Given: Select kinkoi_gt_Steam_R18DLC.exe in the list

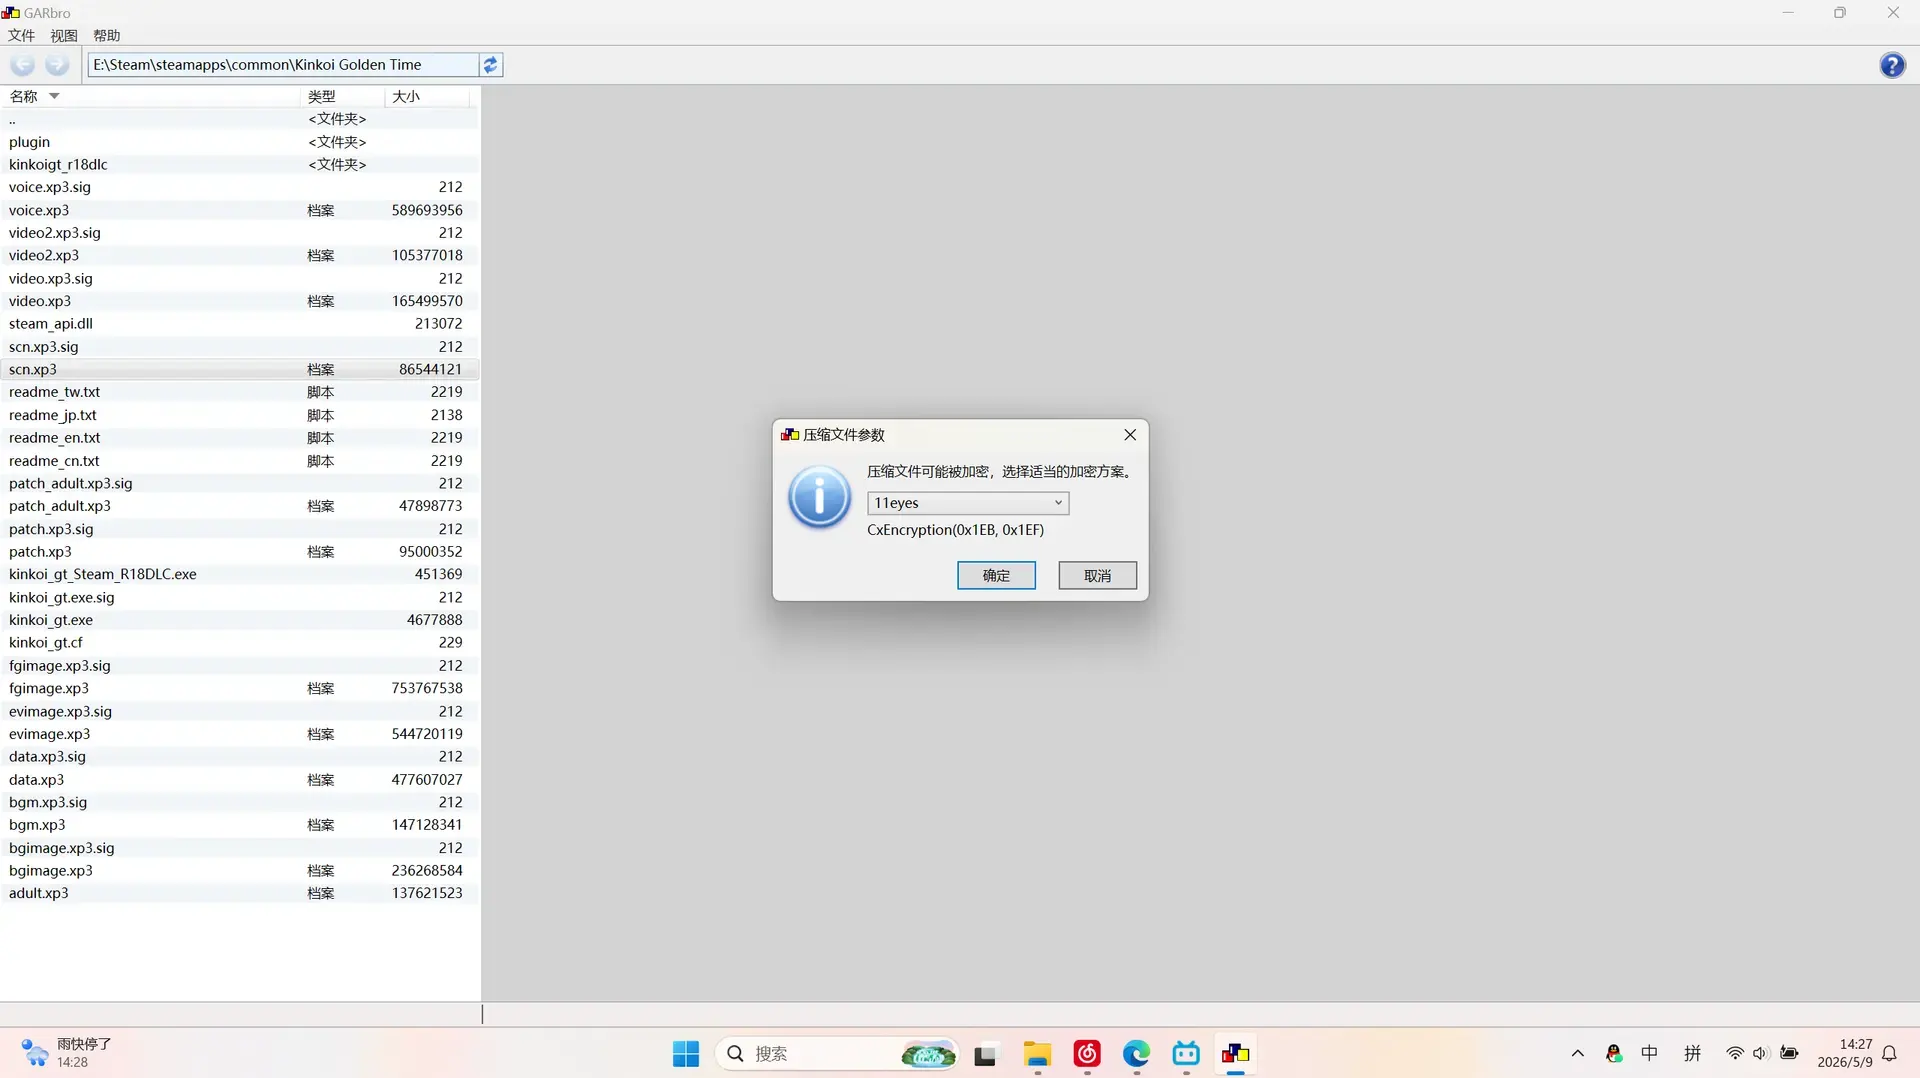Looking at the screenshot, I should 240,575.
